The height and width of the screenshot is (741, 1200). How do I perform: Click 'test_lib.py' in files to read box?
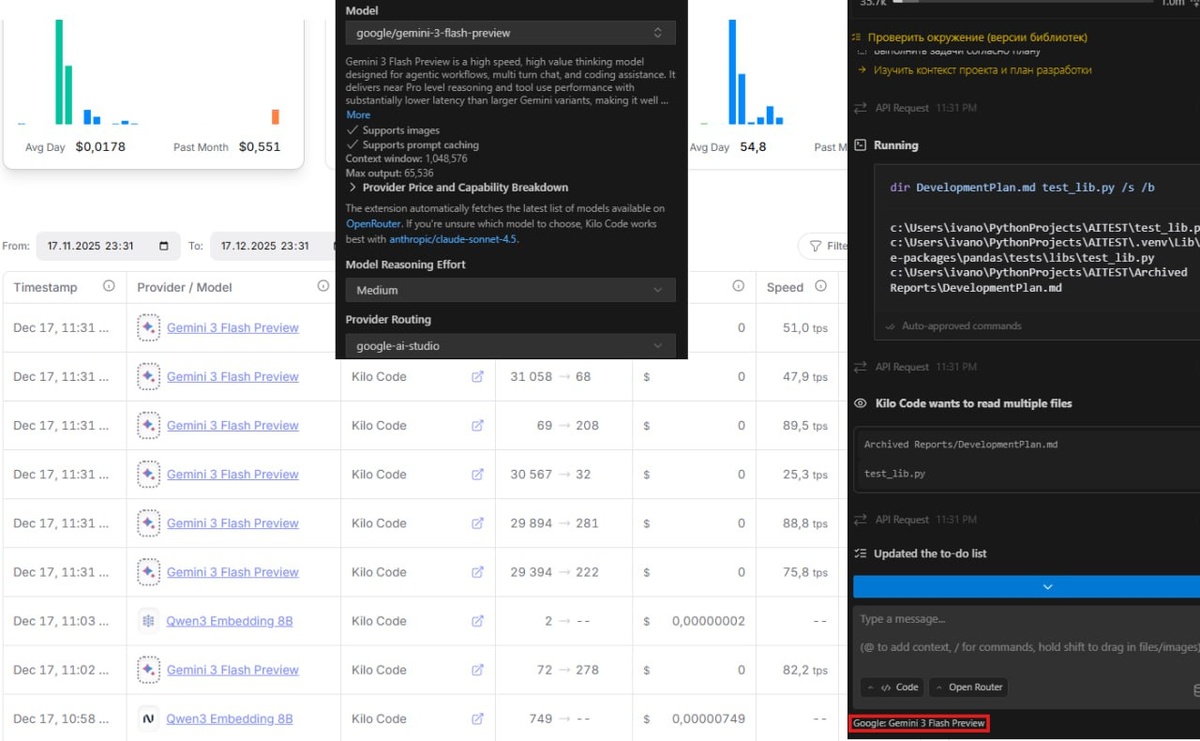[894, 474]
